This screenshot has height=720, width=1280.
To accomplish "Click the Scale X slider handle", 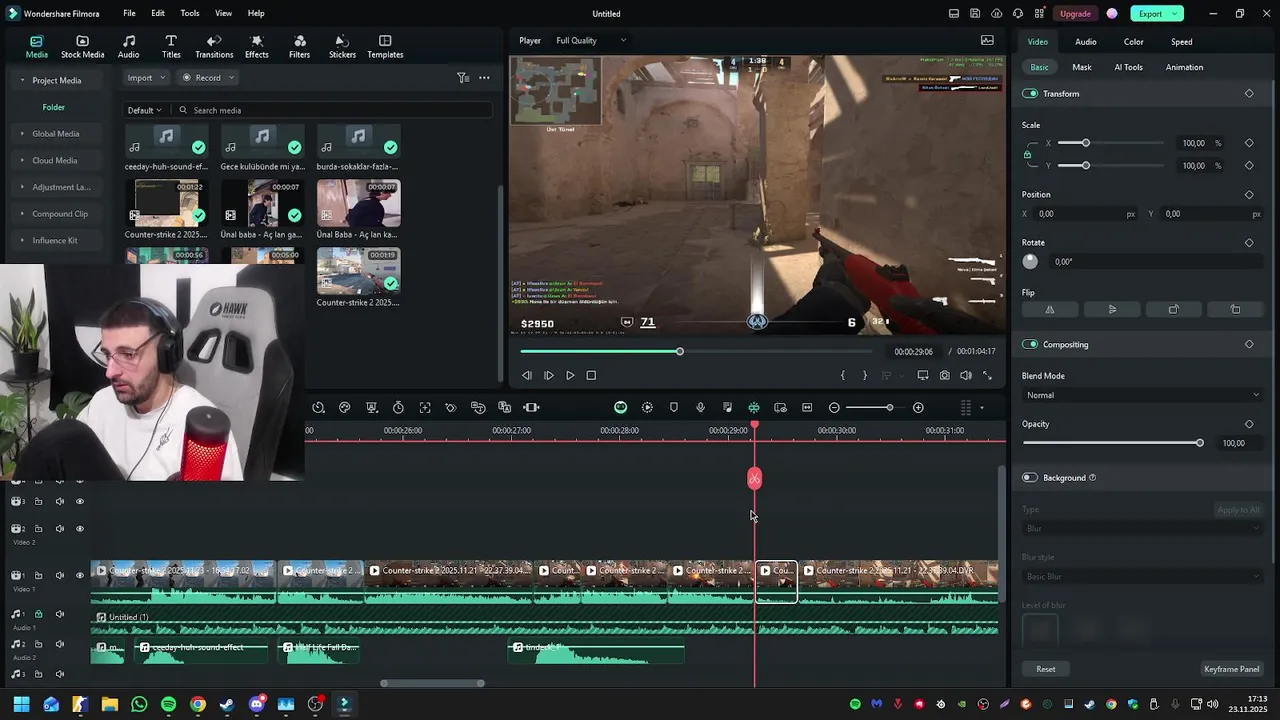I will click(x=1086, y=143).
